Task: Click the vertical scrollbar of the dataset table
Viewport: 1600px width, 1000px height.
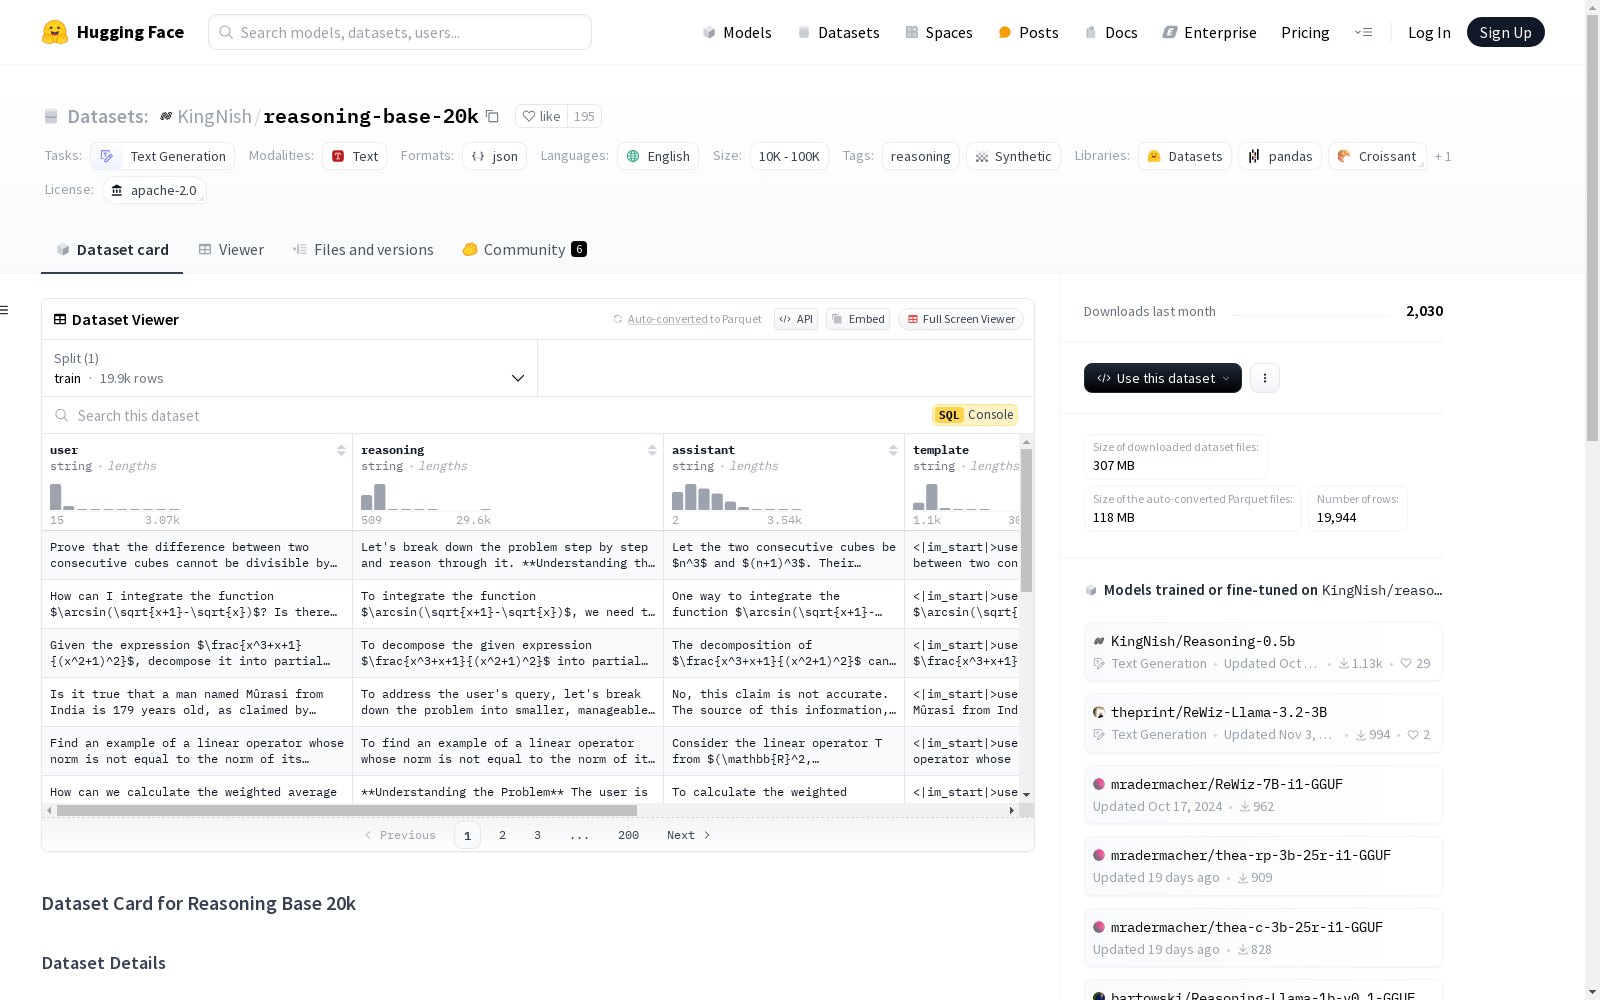Action: [1026, 520]
